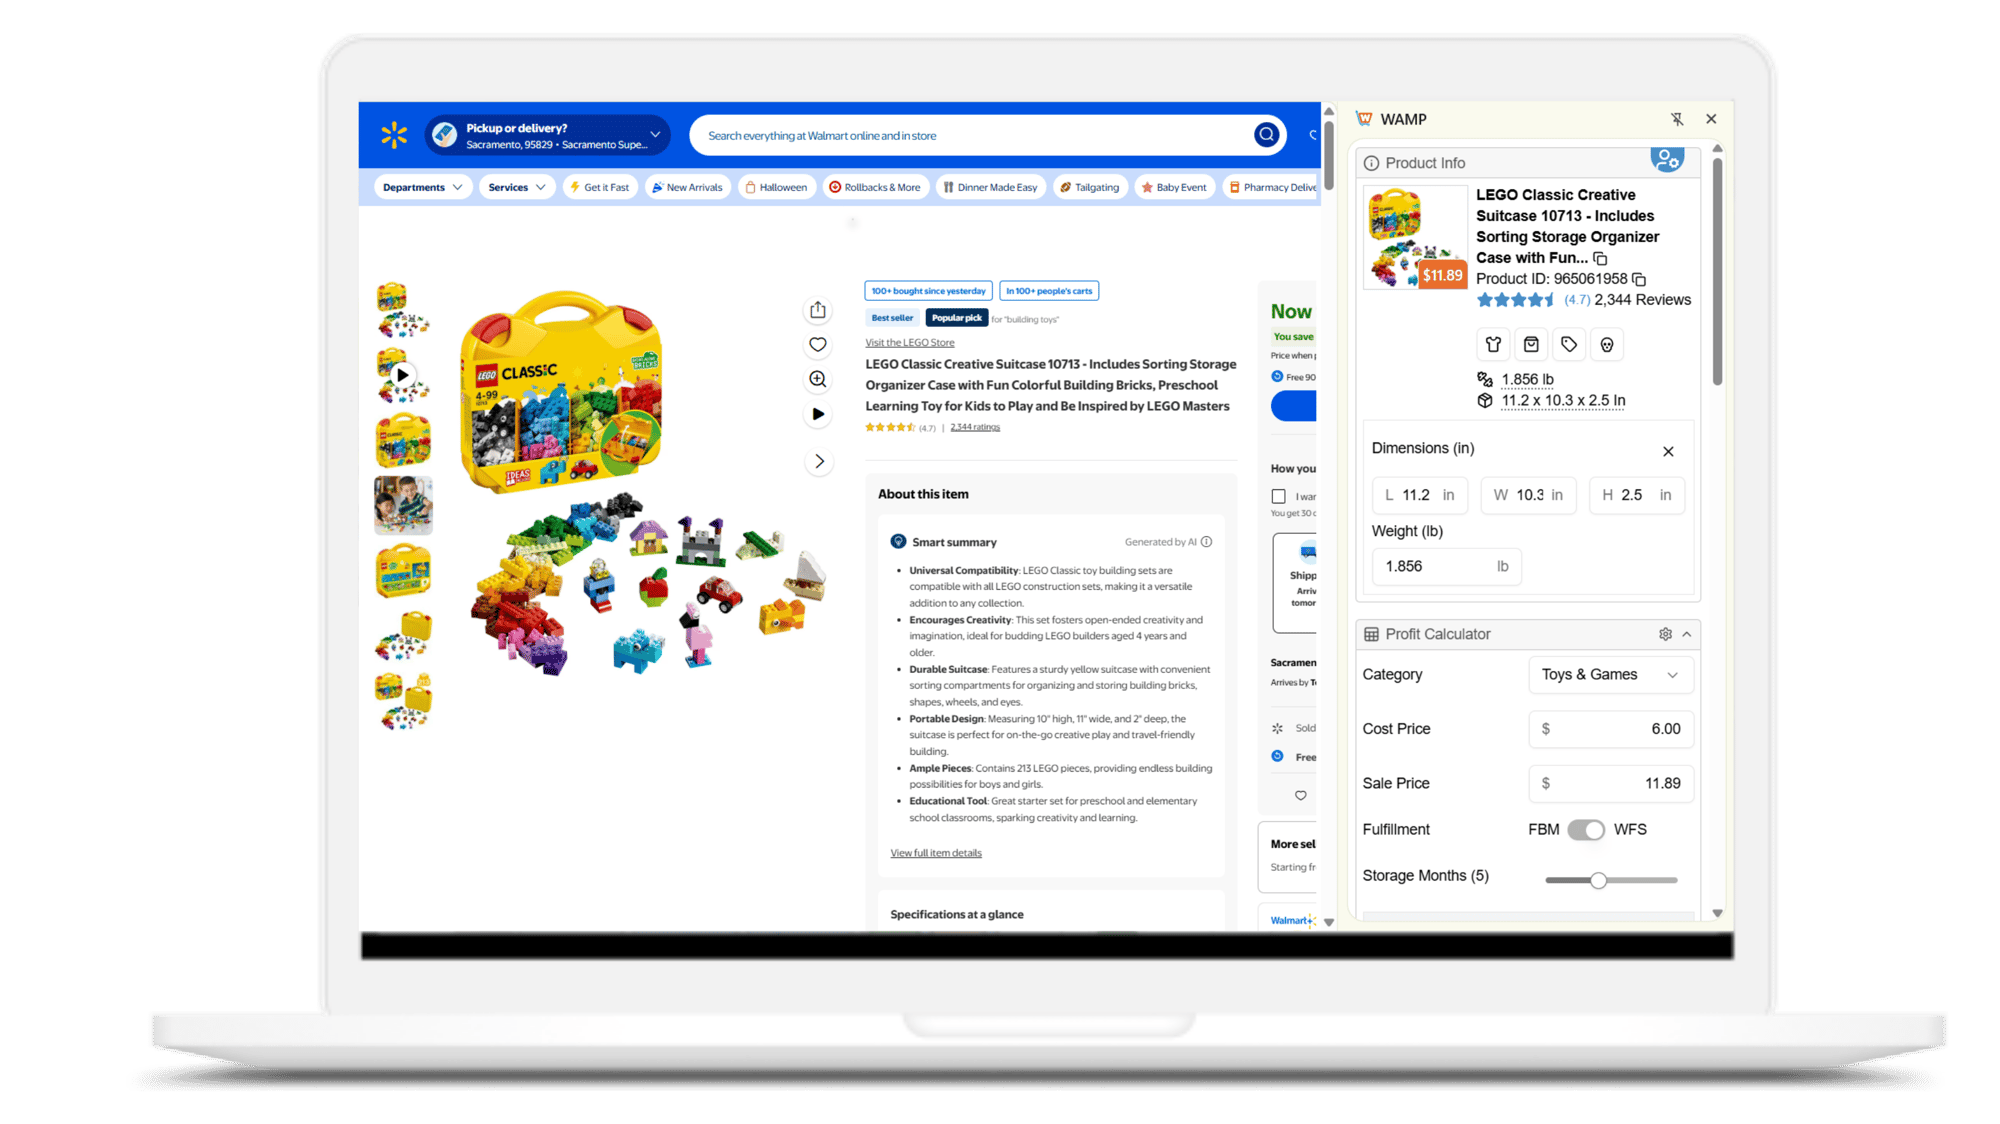Add item to favorites with heart icon

point(818,345)
